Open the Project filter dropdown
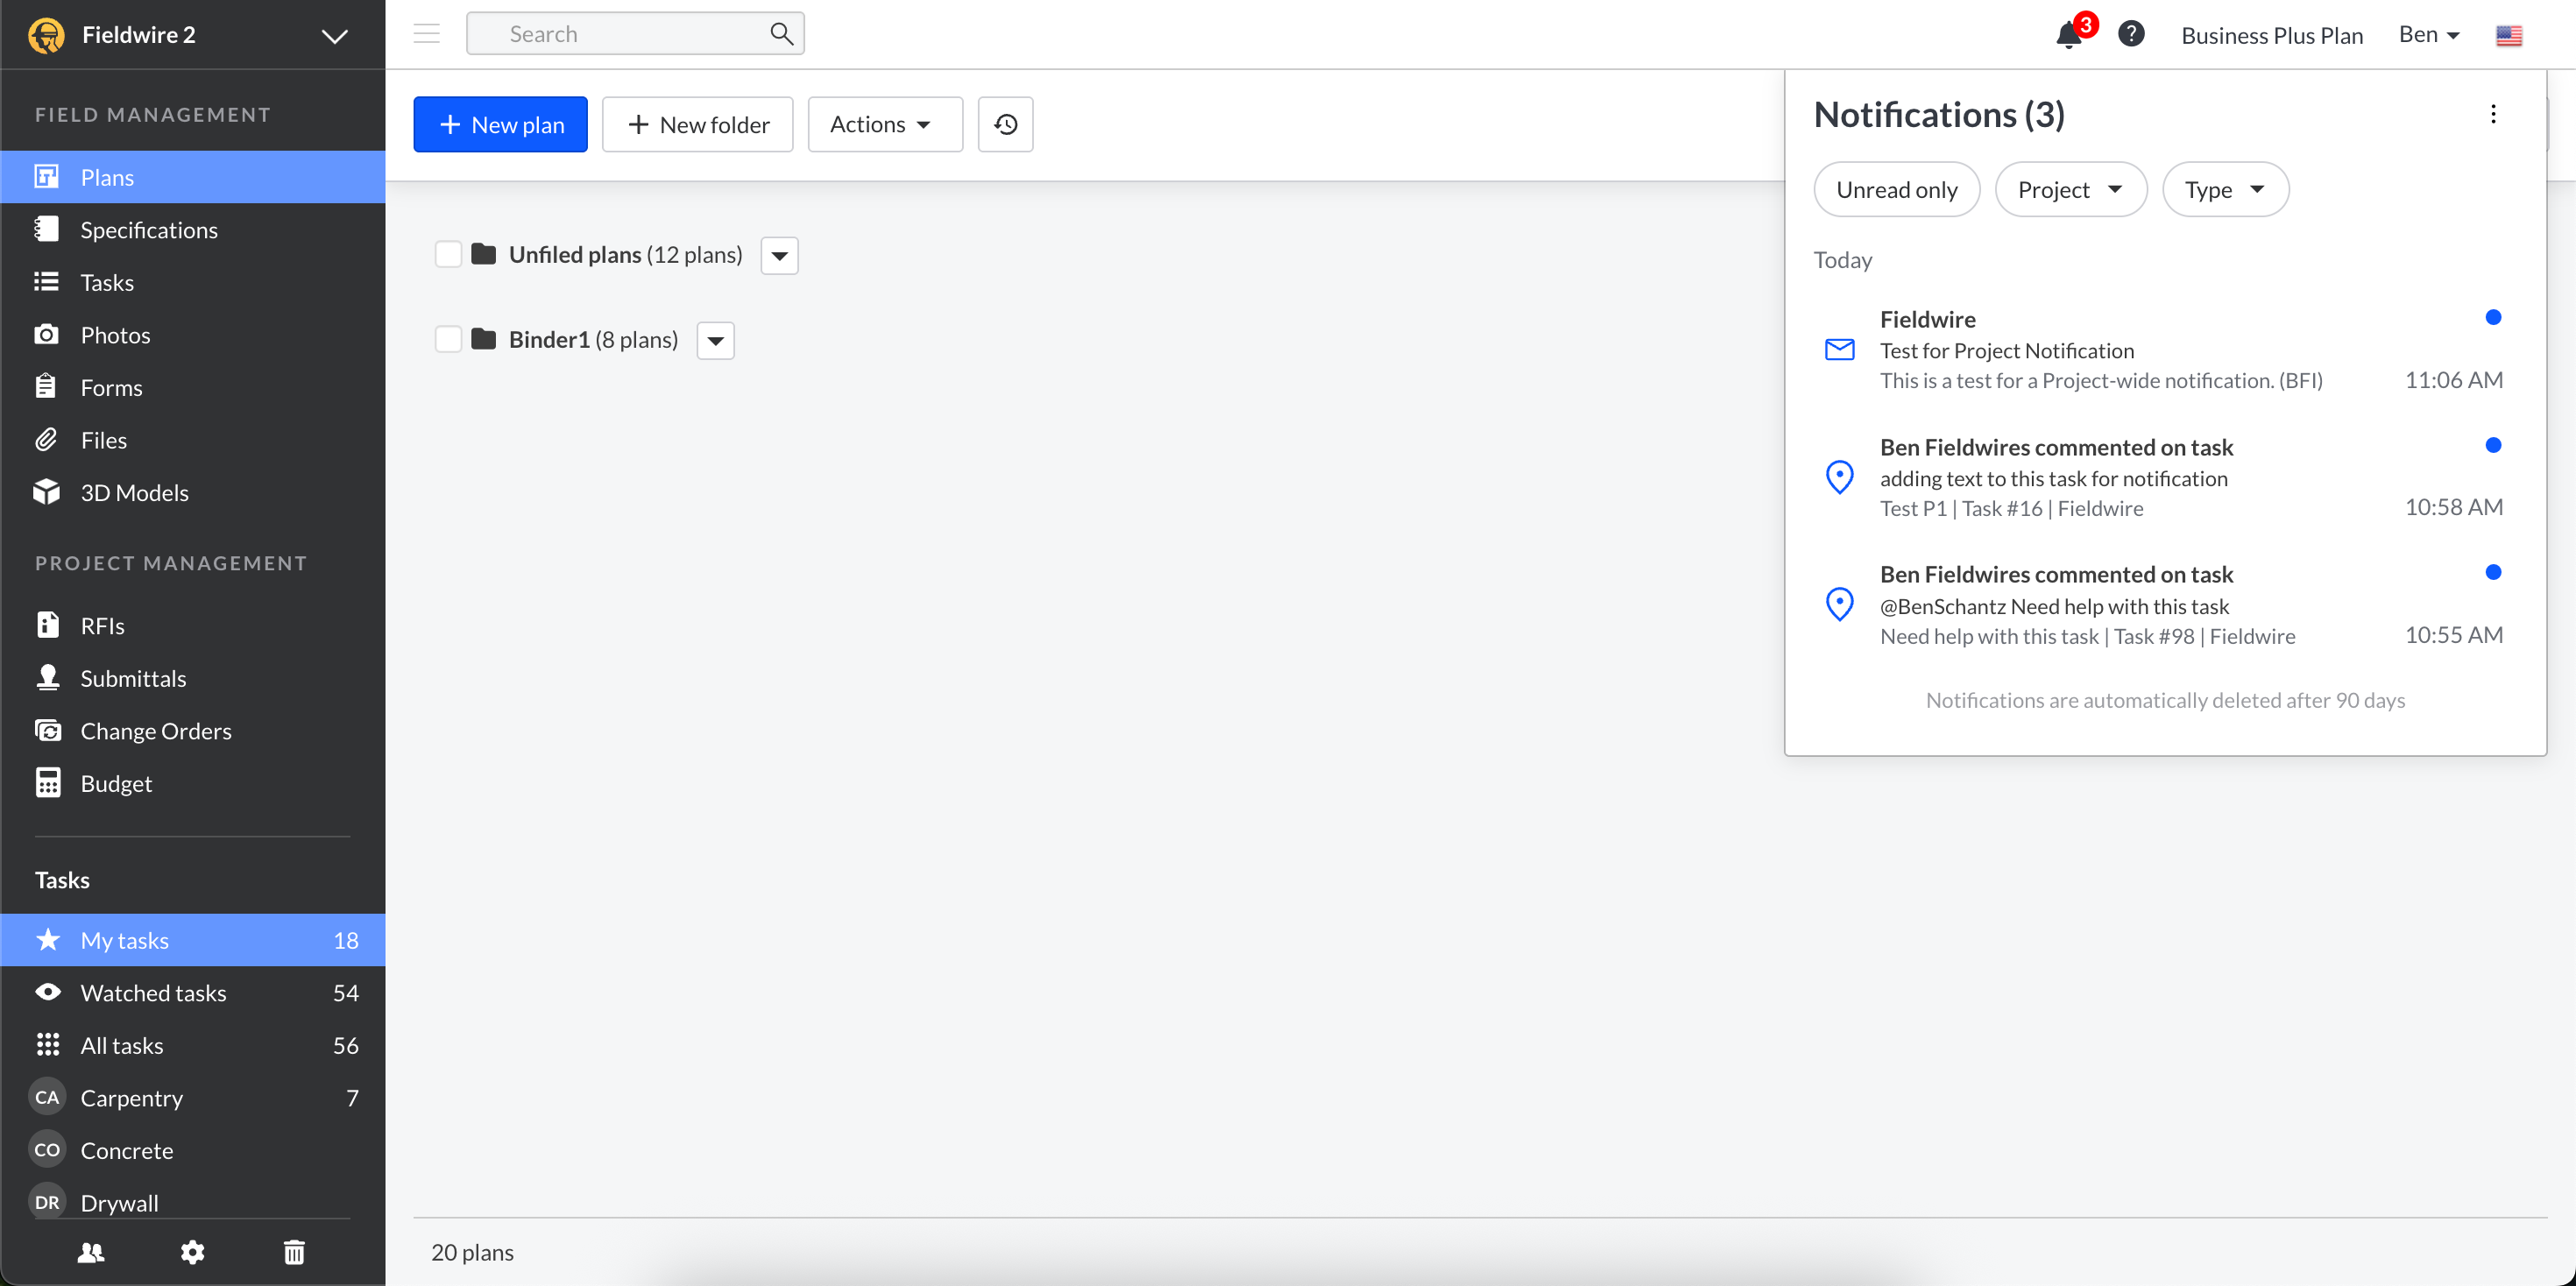 click(x=2070, y=189)
